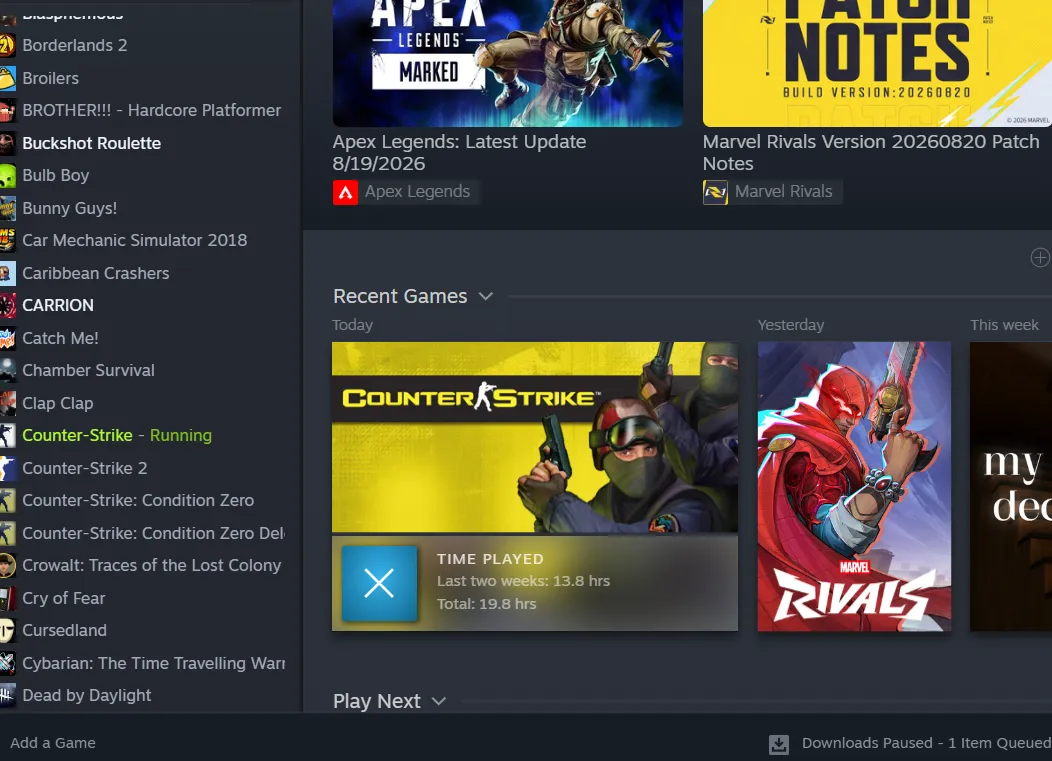Viewport: 1052px width, 761px height.
Task: Click the Dead by Daylight icon
Action: (x=7, y=697)
